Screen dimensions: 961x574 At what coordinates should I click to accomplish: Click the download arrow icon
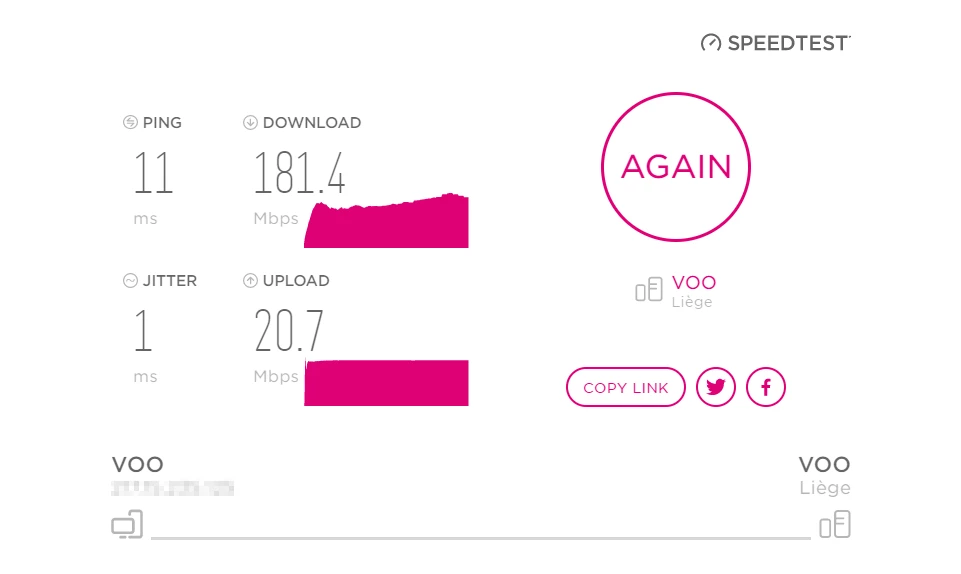click(x=250, y=122)
